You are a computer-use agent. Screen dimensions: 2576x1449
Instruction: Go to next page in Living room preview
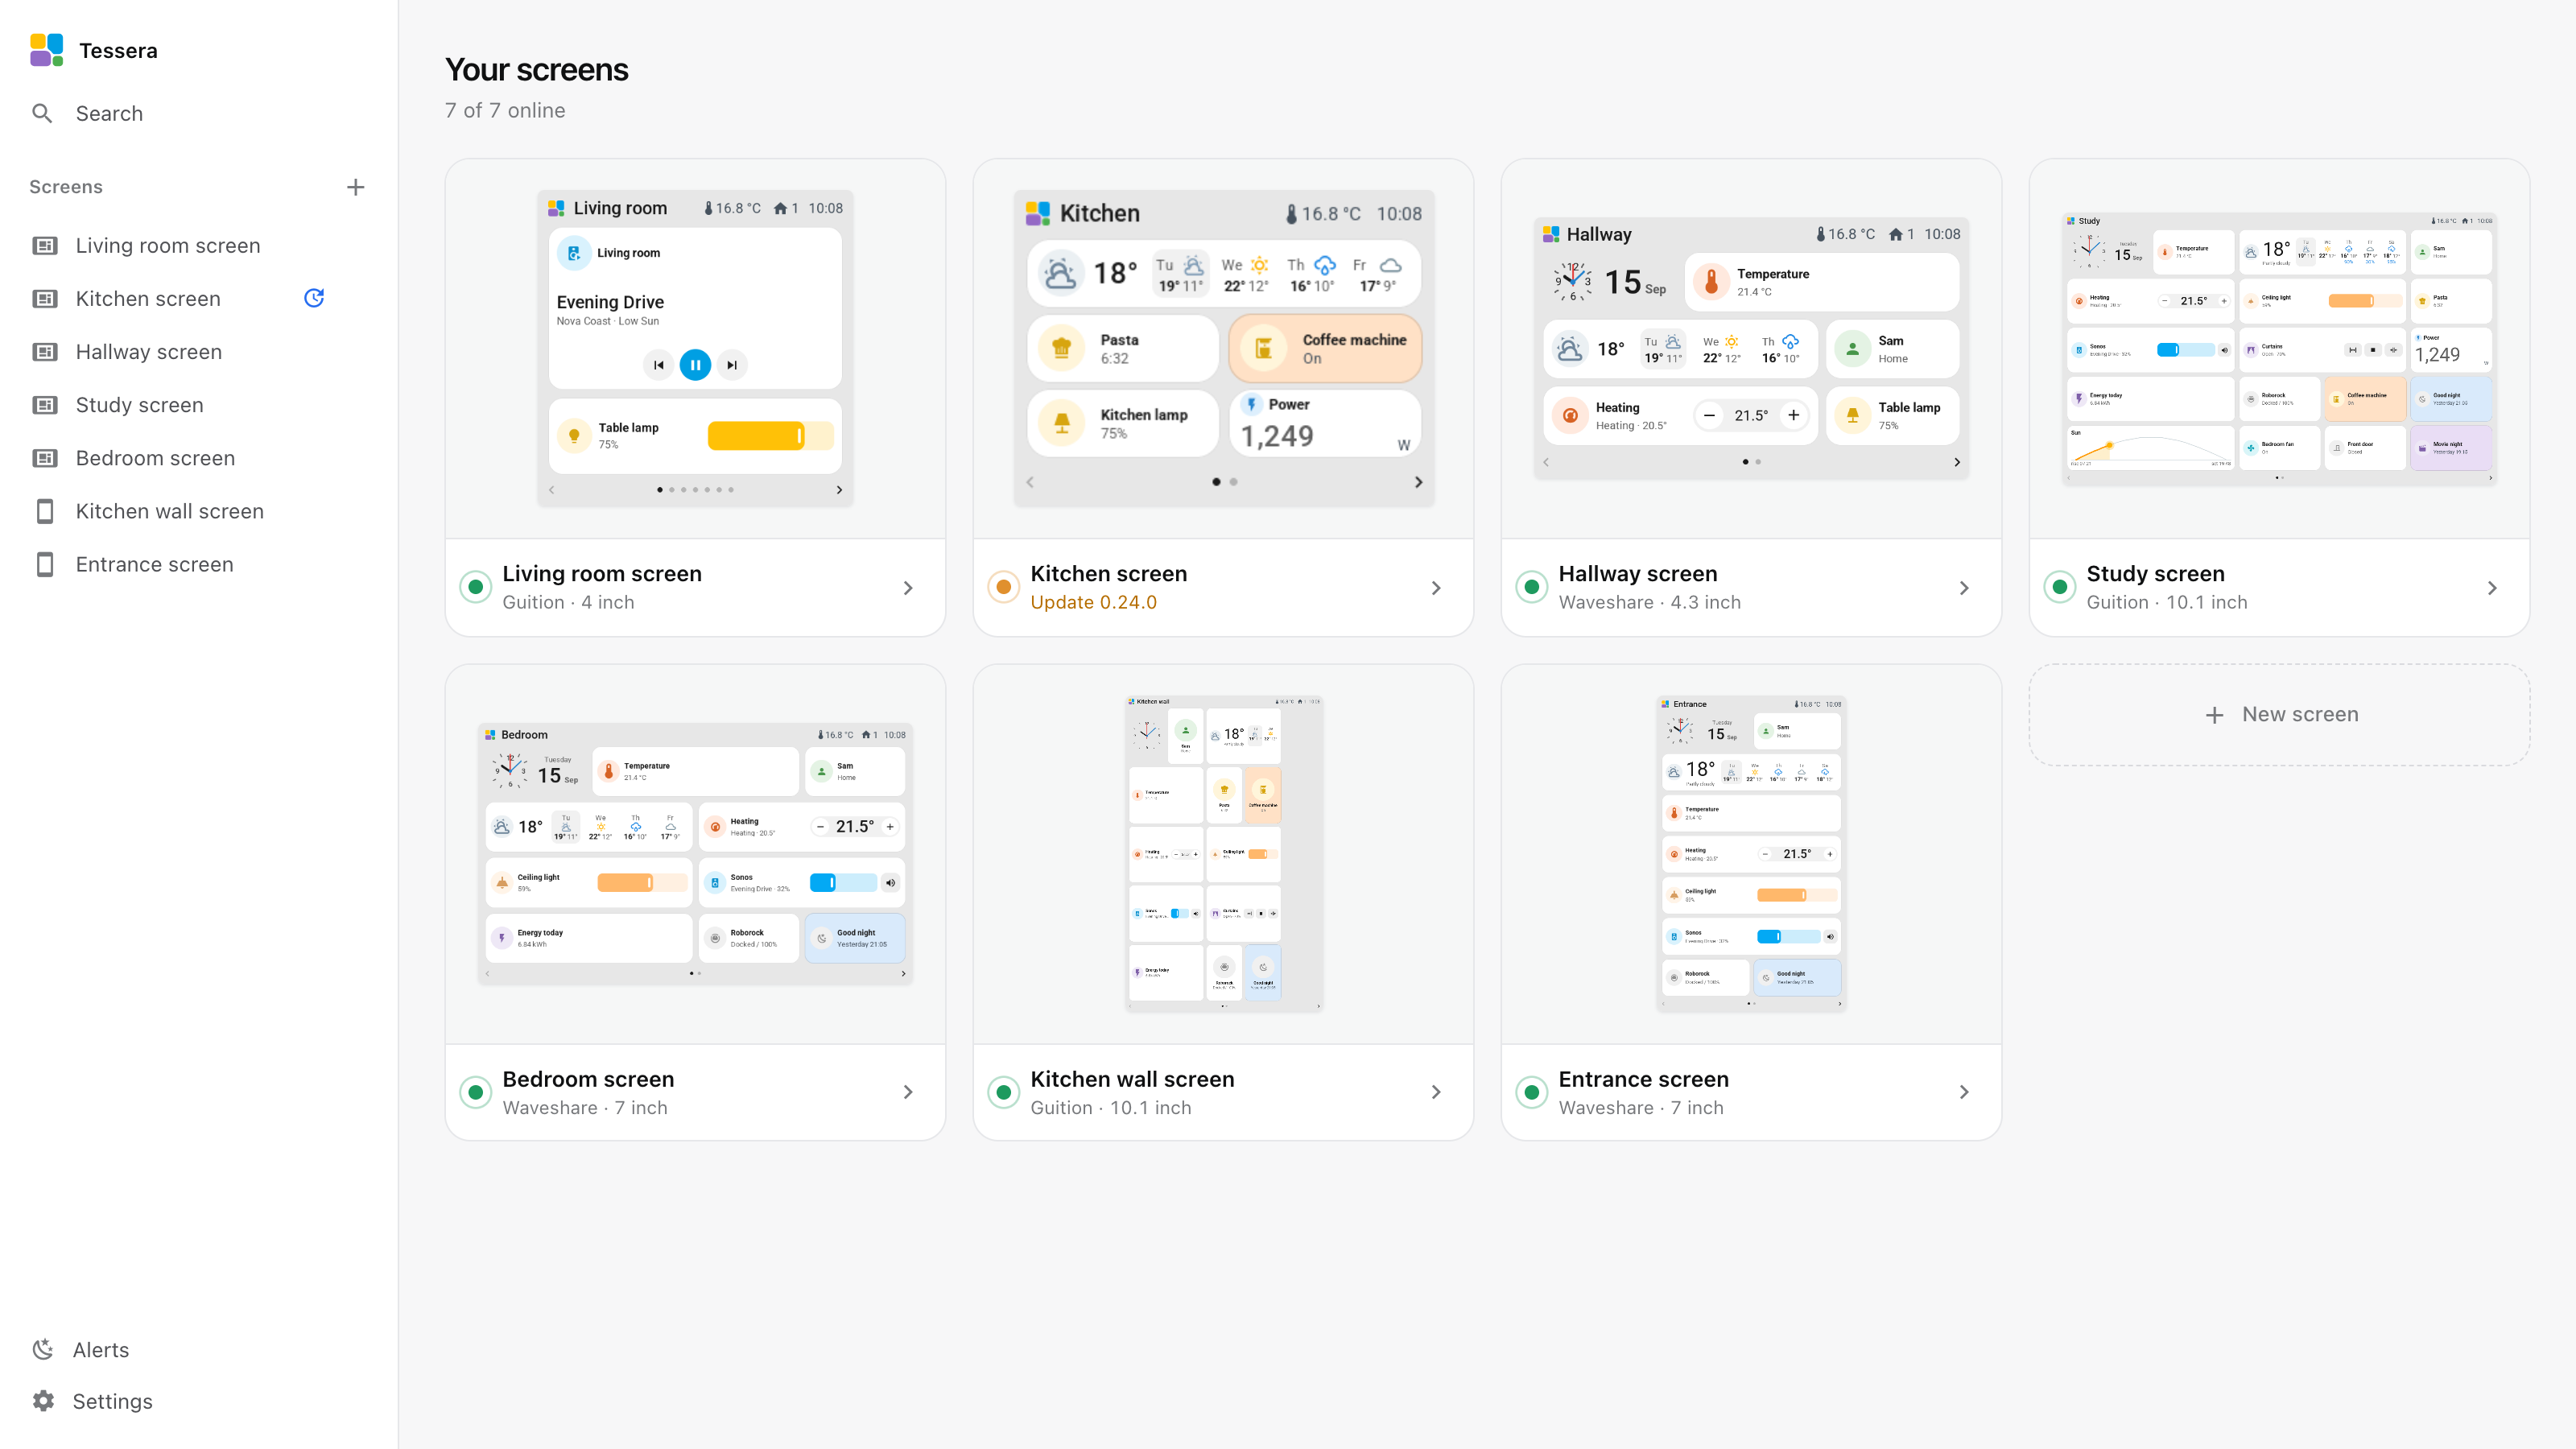coord(839,490)
